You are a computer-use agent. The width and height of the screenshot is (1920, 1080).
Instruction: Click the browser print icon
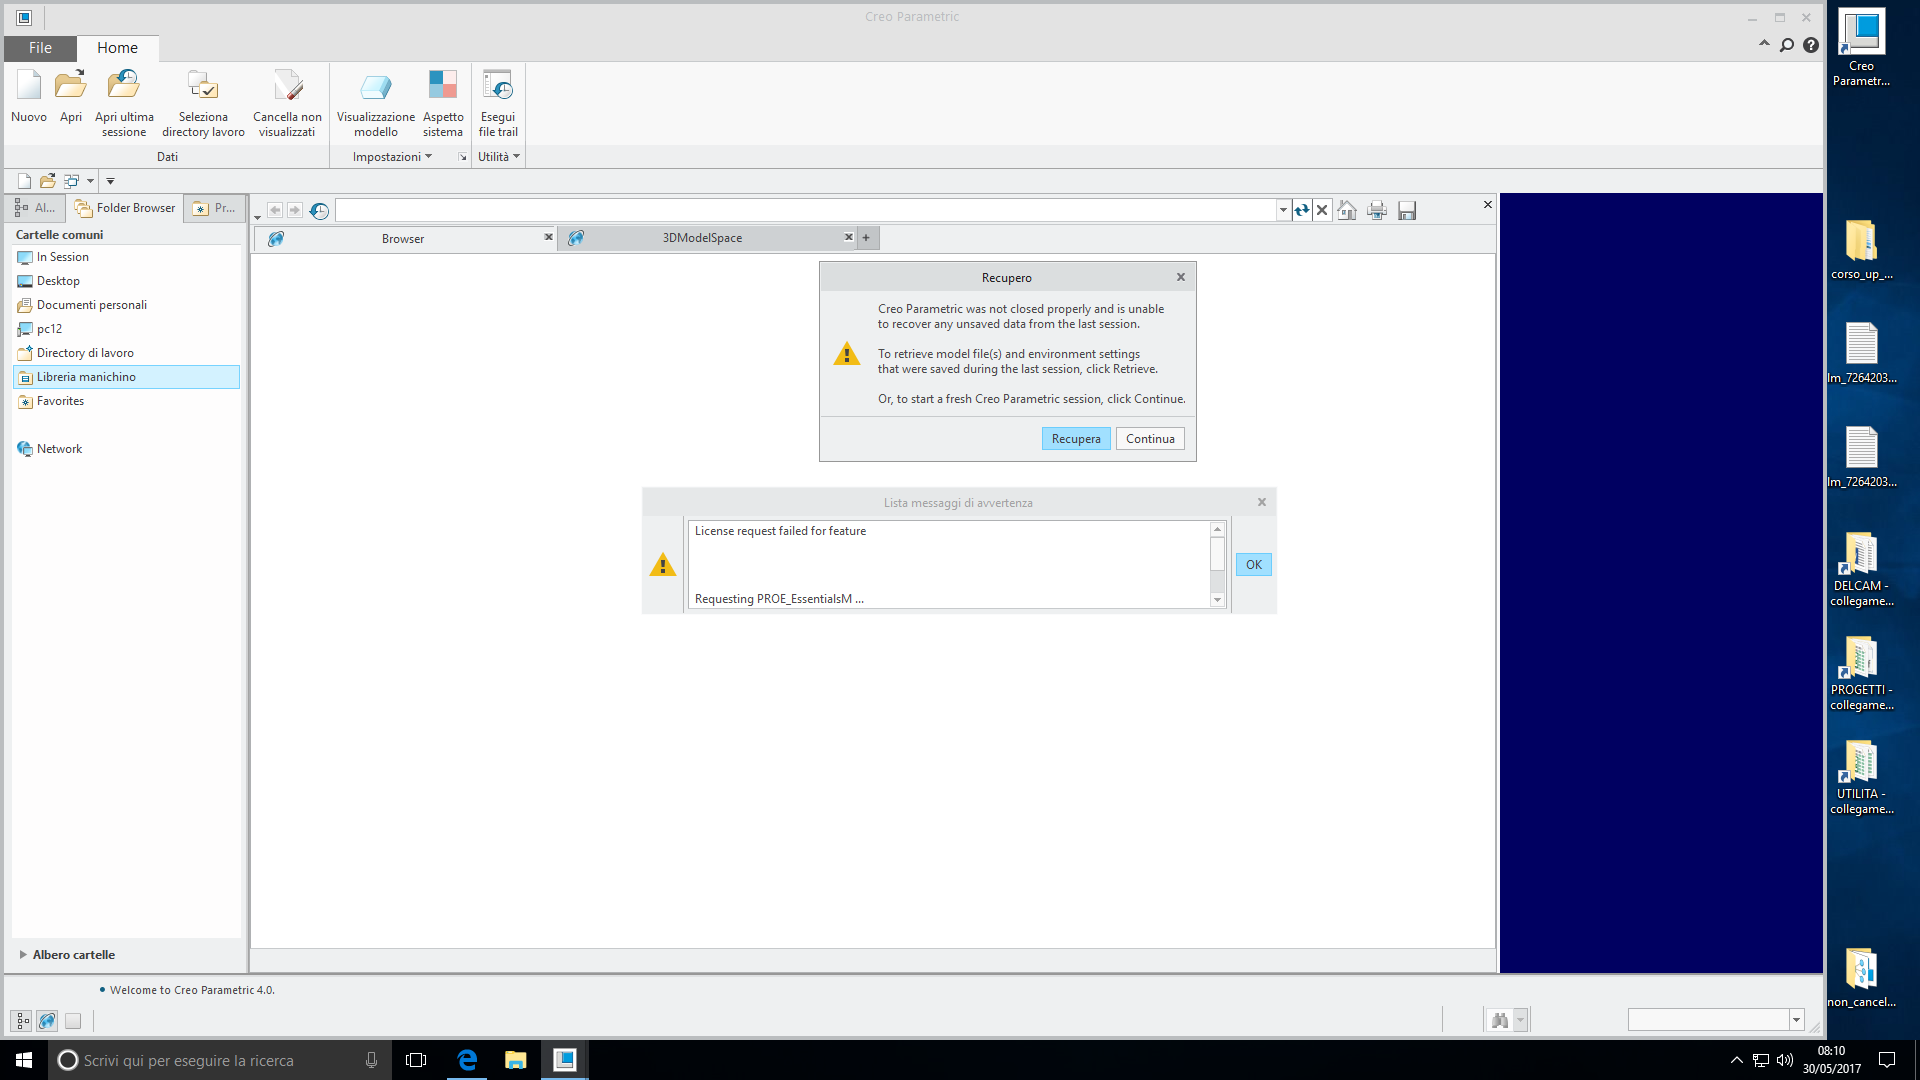[1377, 210]
